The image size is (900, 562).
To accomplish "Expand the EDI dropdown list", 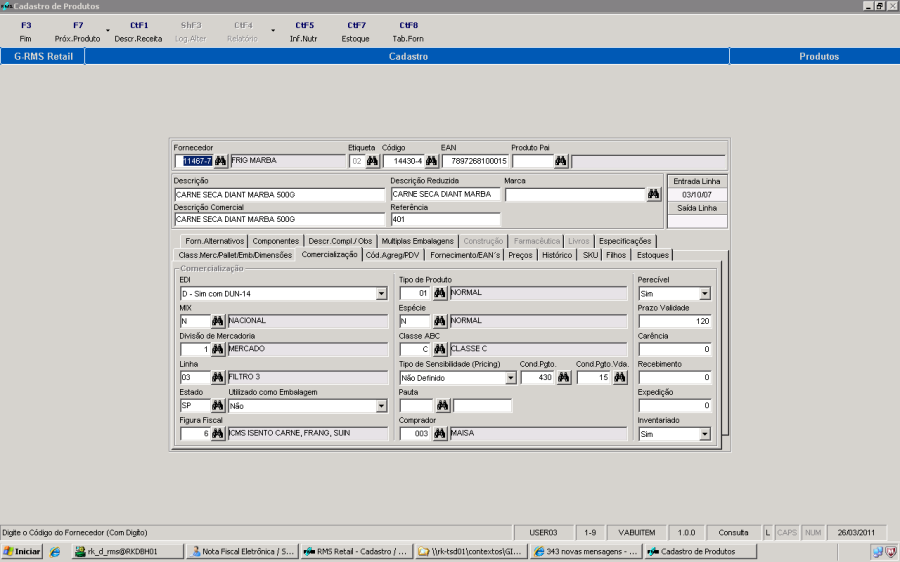I will [381, 294].
